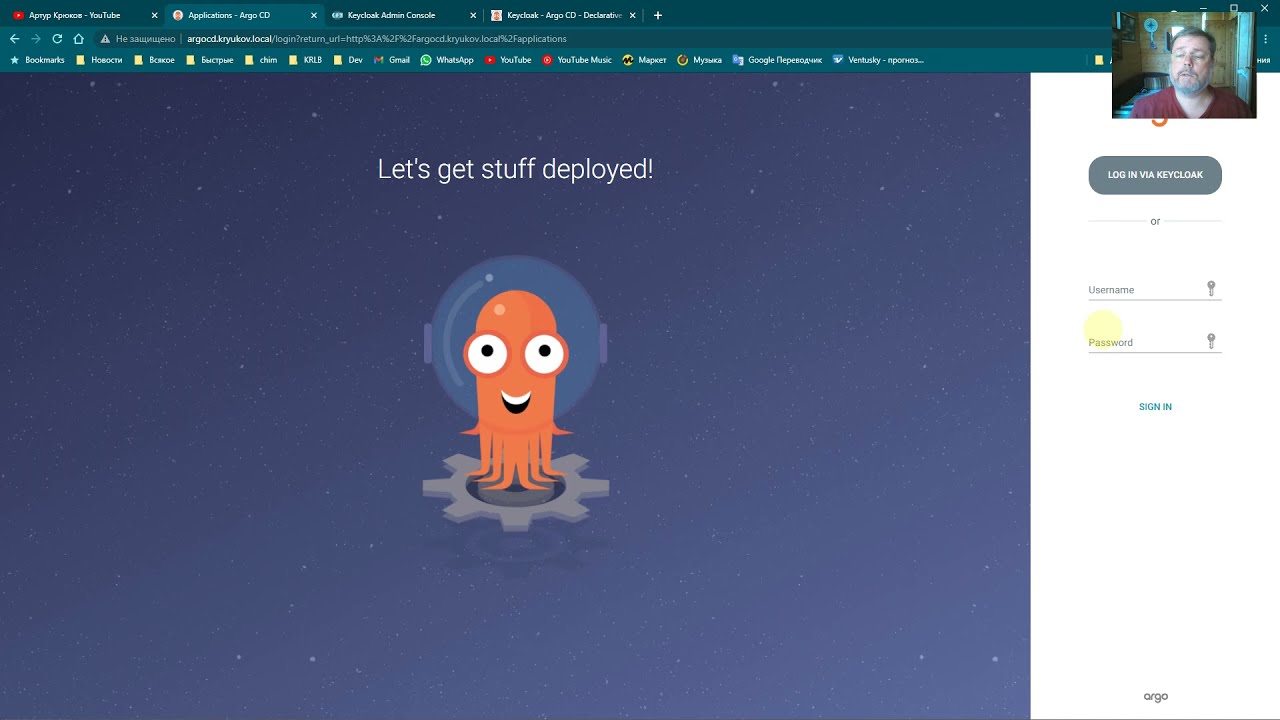Click the key icon in Username field
Screen dimensions: 1280x720
1211,288
